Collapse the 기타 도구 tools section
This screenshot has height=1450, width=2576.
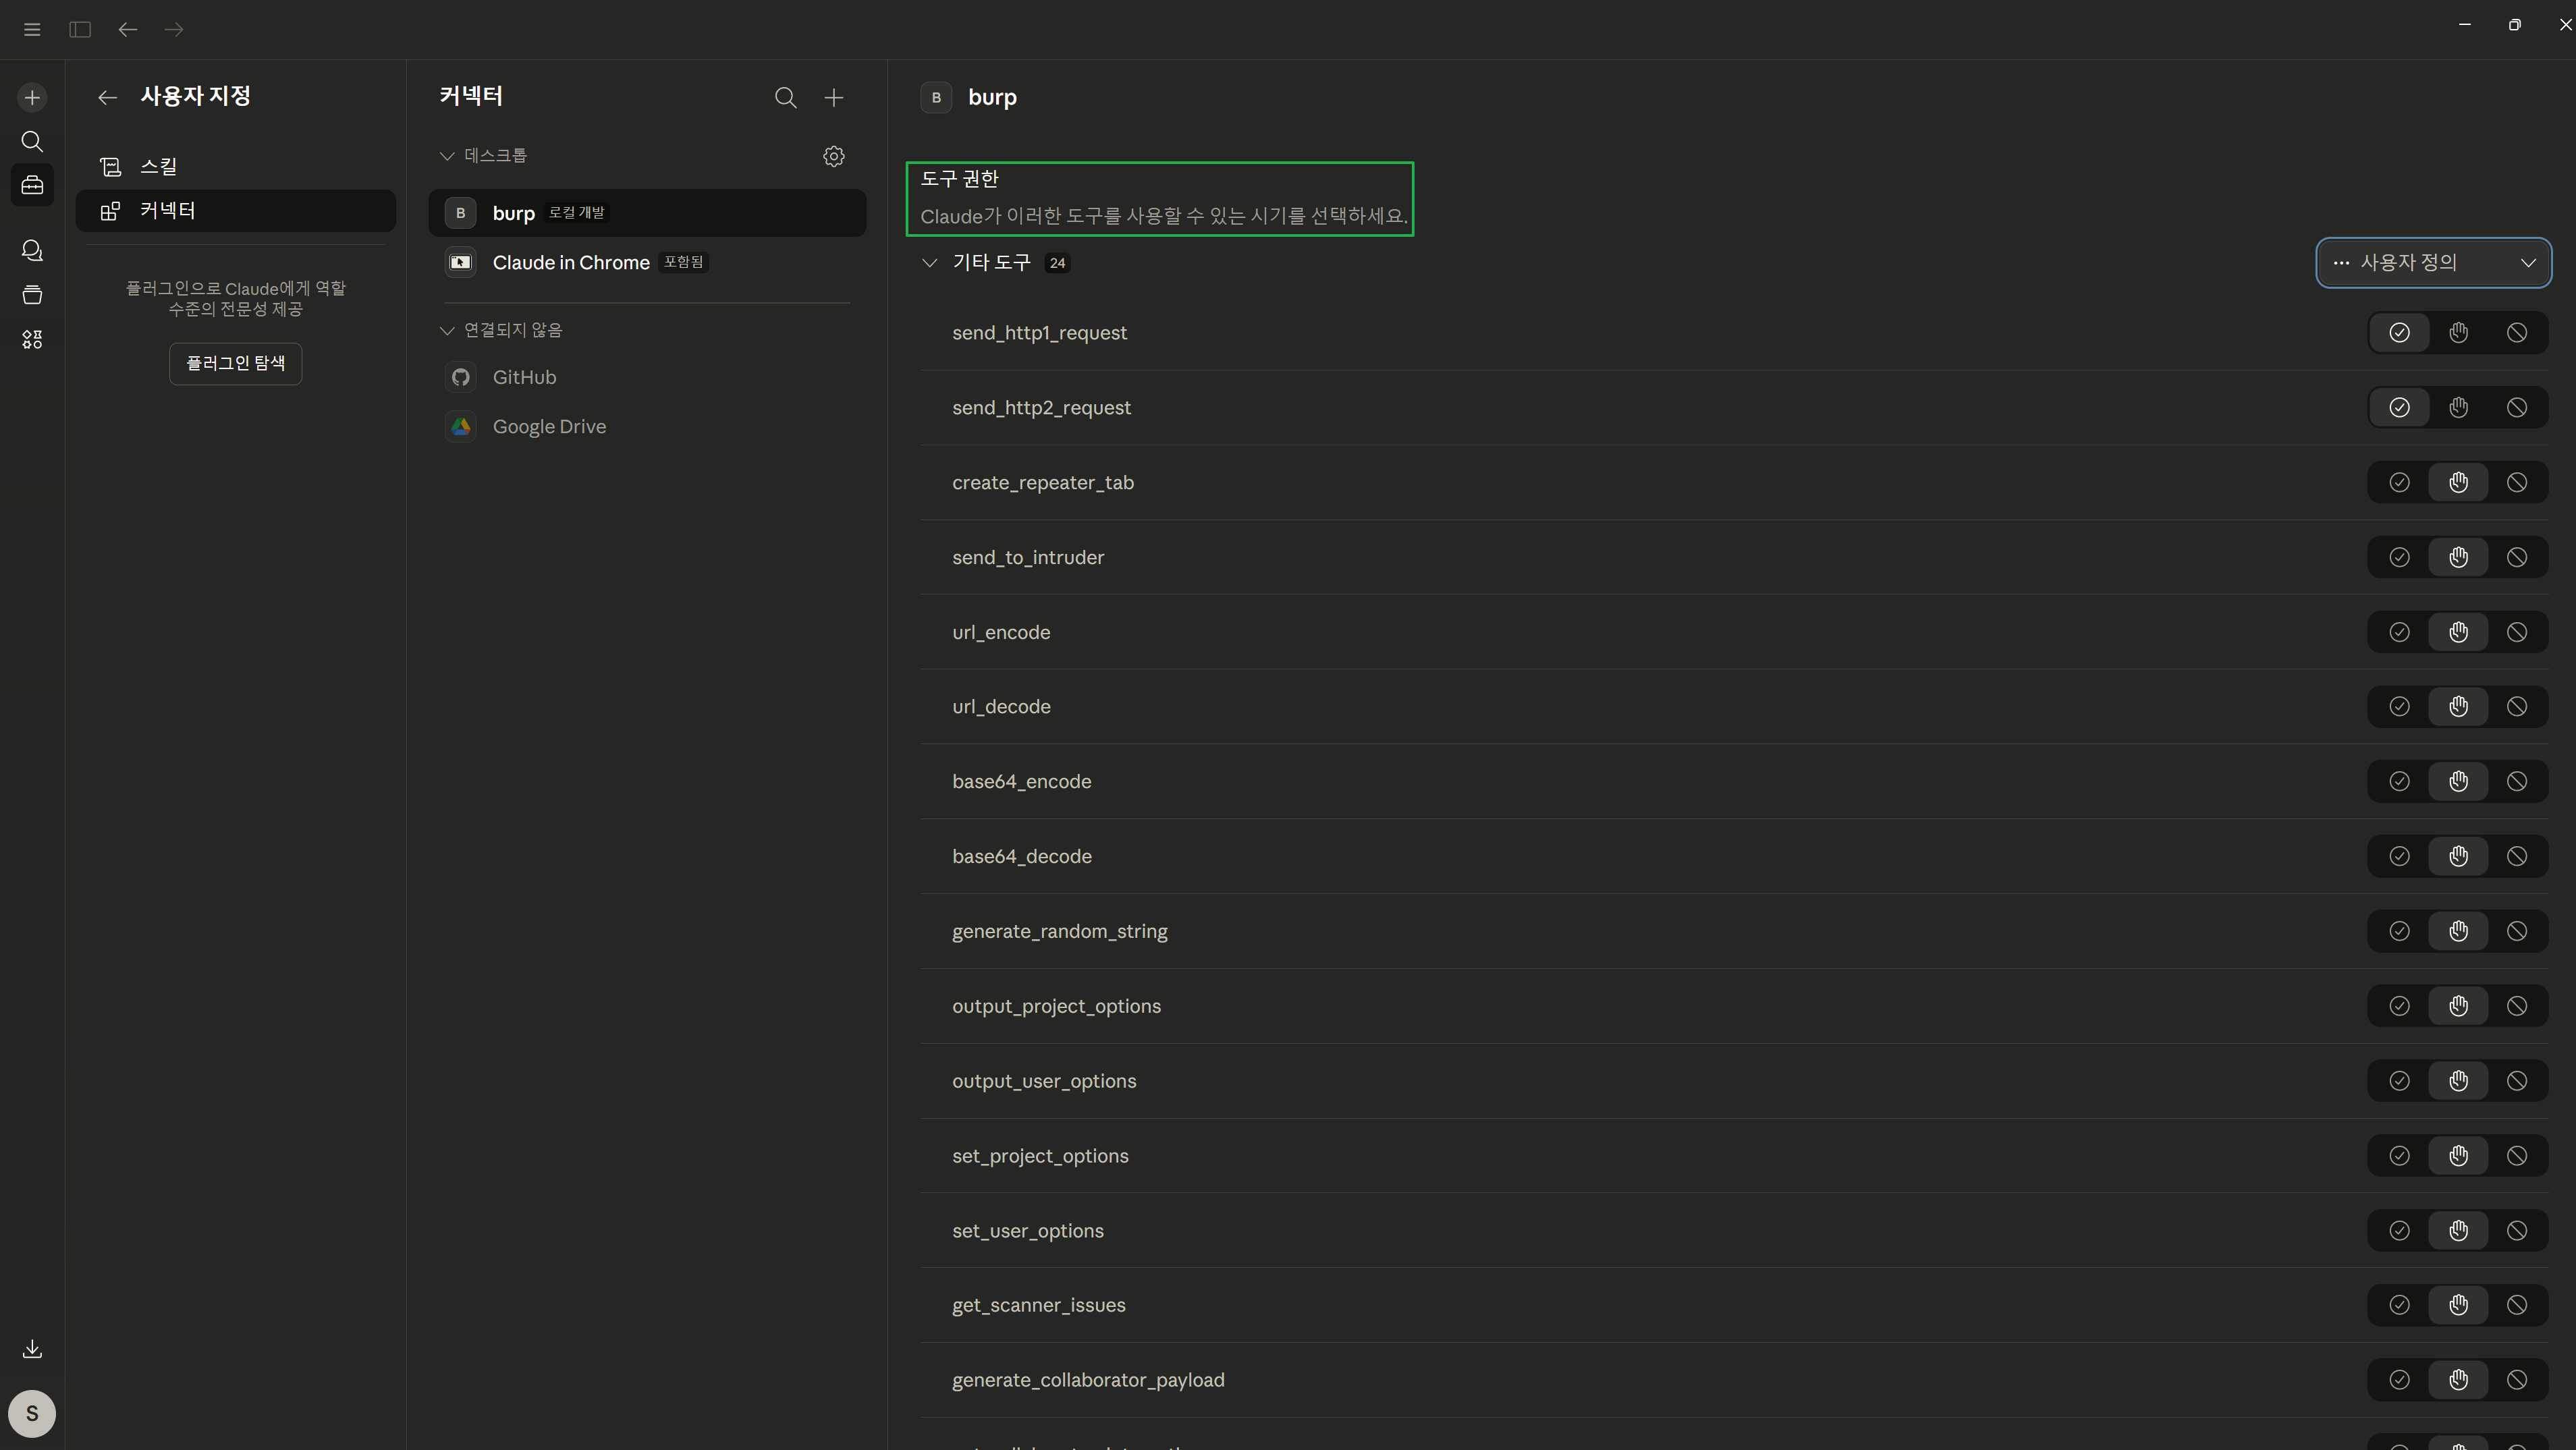pos(930,262)
